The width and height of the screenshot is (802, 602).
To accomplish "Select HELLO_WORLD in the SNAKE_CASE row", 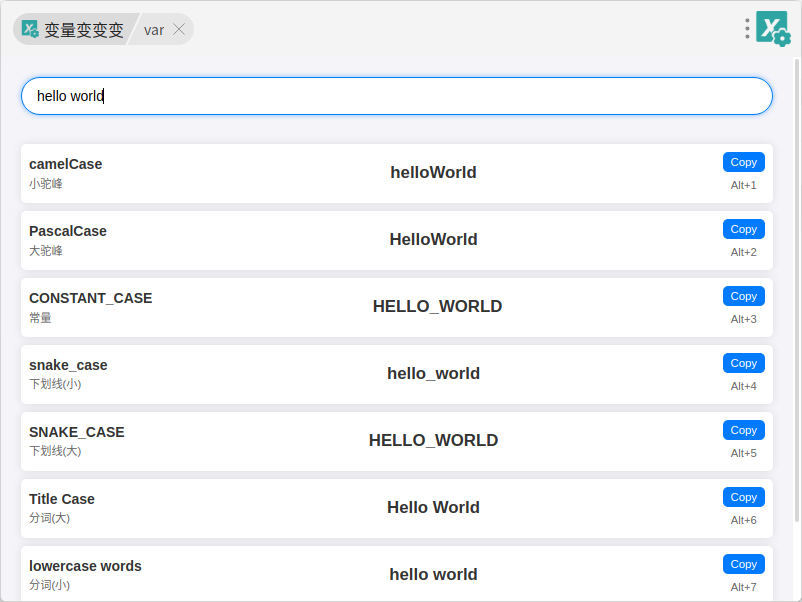I will click(433, 440).
